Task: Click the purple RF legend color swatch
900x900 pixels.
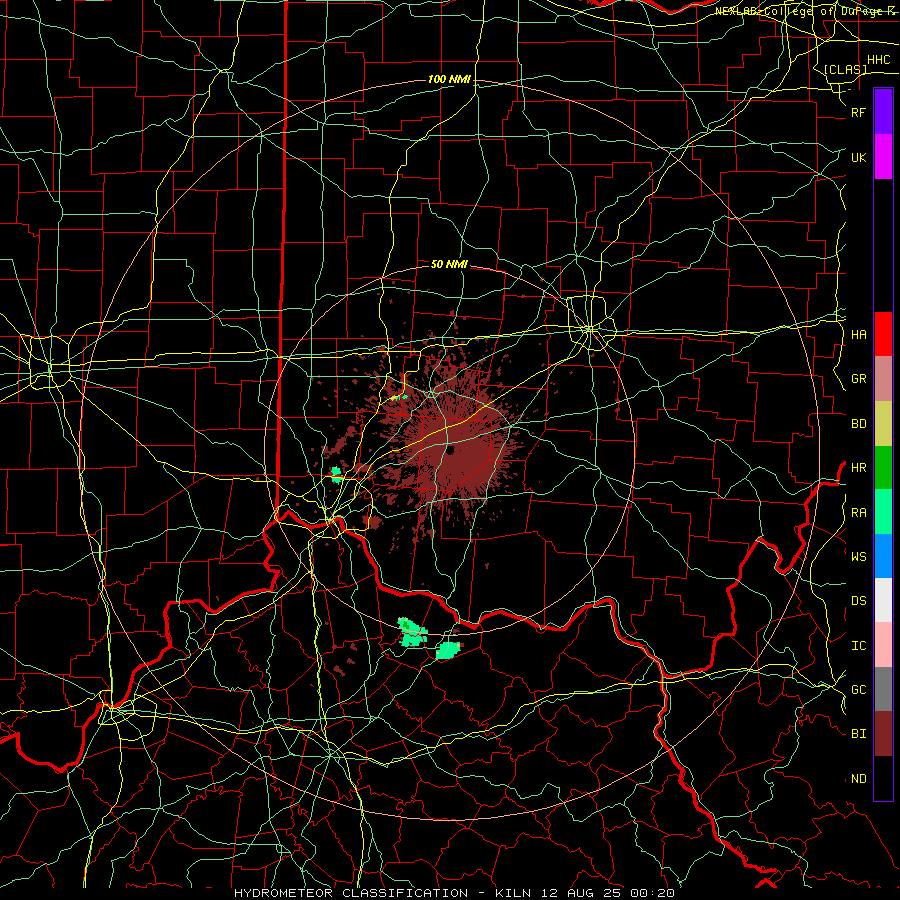Action: pyautogui.click(x=883, y=112)
